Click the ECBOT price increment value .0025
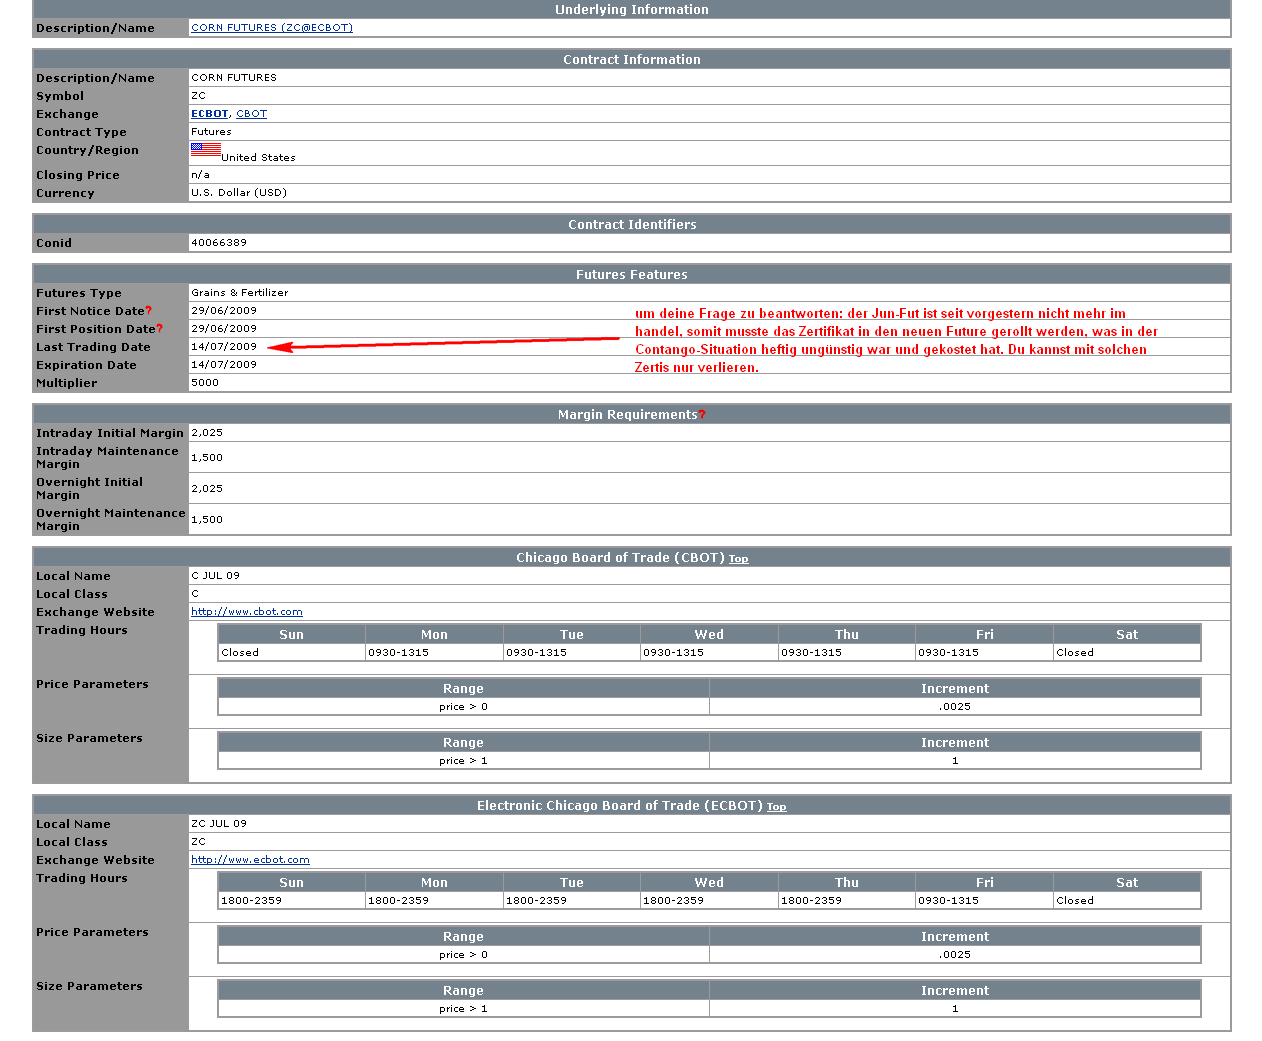Viewport: 1262px width, 1041px height. [955, 955]
